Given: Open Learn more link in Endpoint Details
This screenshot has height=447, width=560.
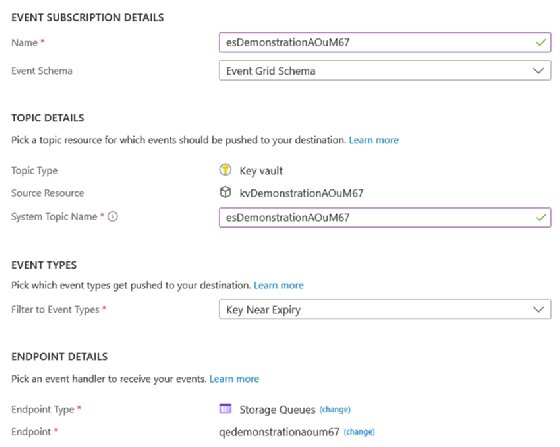Looking at the screenshot, I should (x=234, y=379).
